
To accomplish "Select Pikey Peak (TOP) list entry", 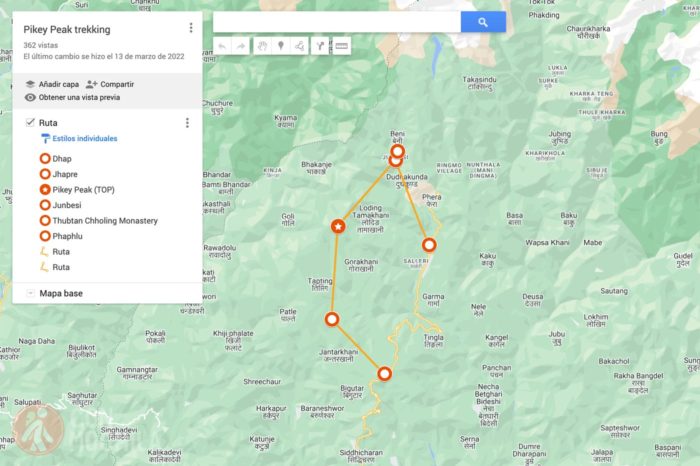I will [x=83, y=190].
